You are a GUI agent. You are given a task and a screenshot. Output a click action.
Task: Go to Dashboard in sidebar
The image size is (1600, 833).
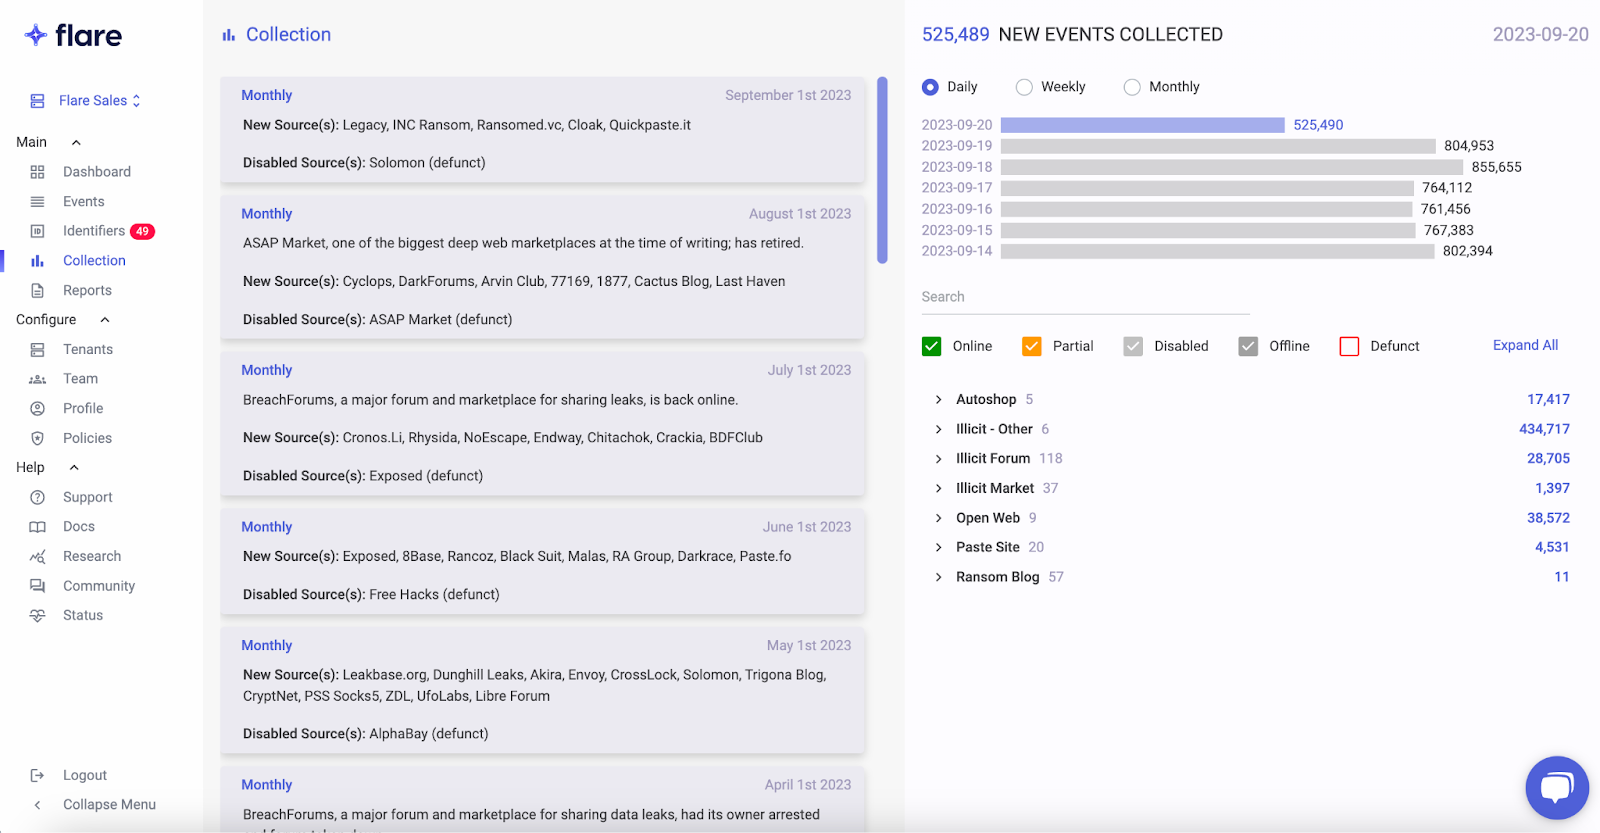click(x=97, y=172)
